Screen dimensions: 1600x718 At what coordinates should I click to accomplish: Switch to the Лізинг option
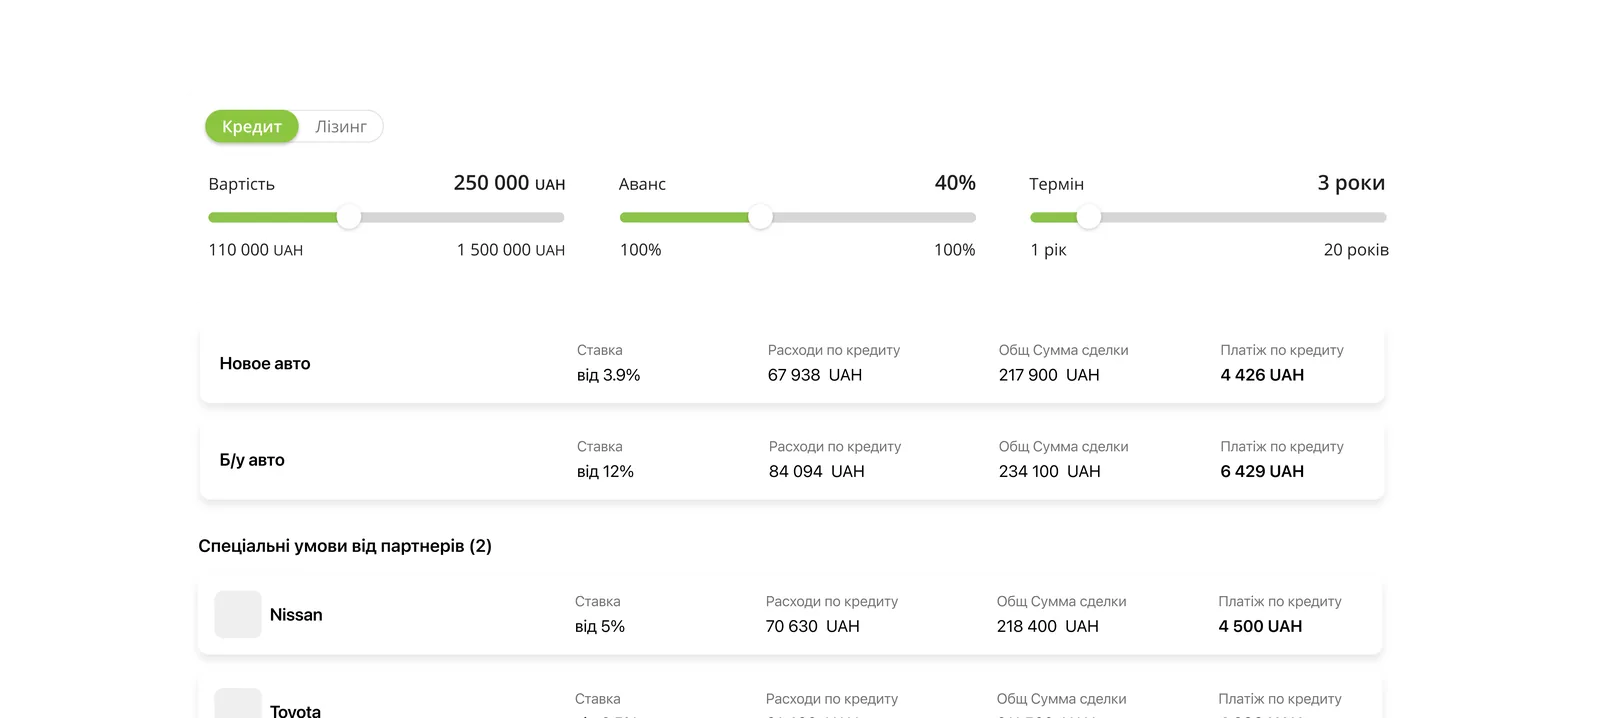pyautogui.click(x=341, y=127)
